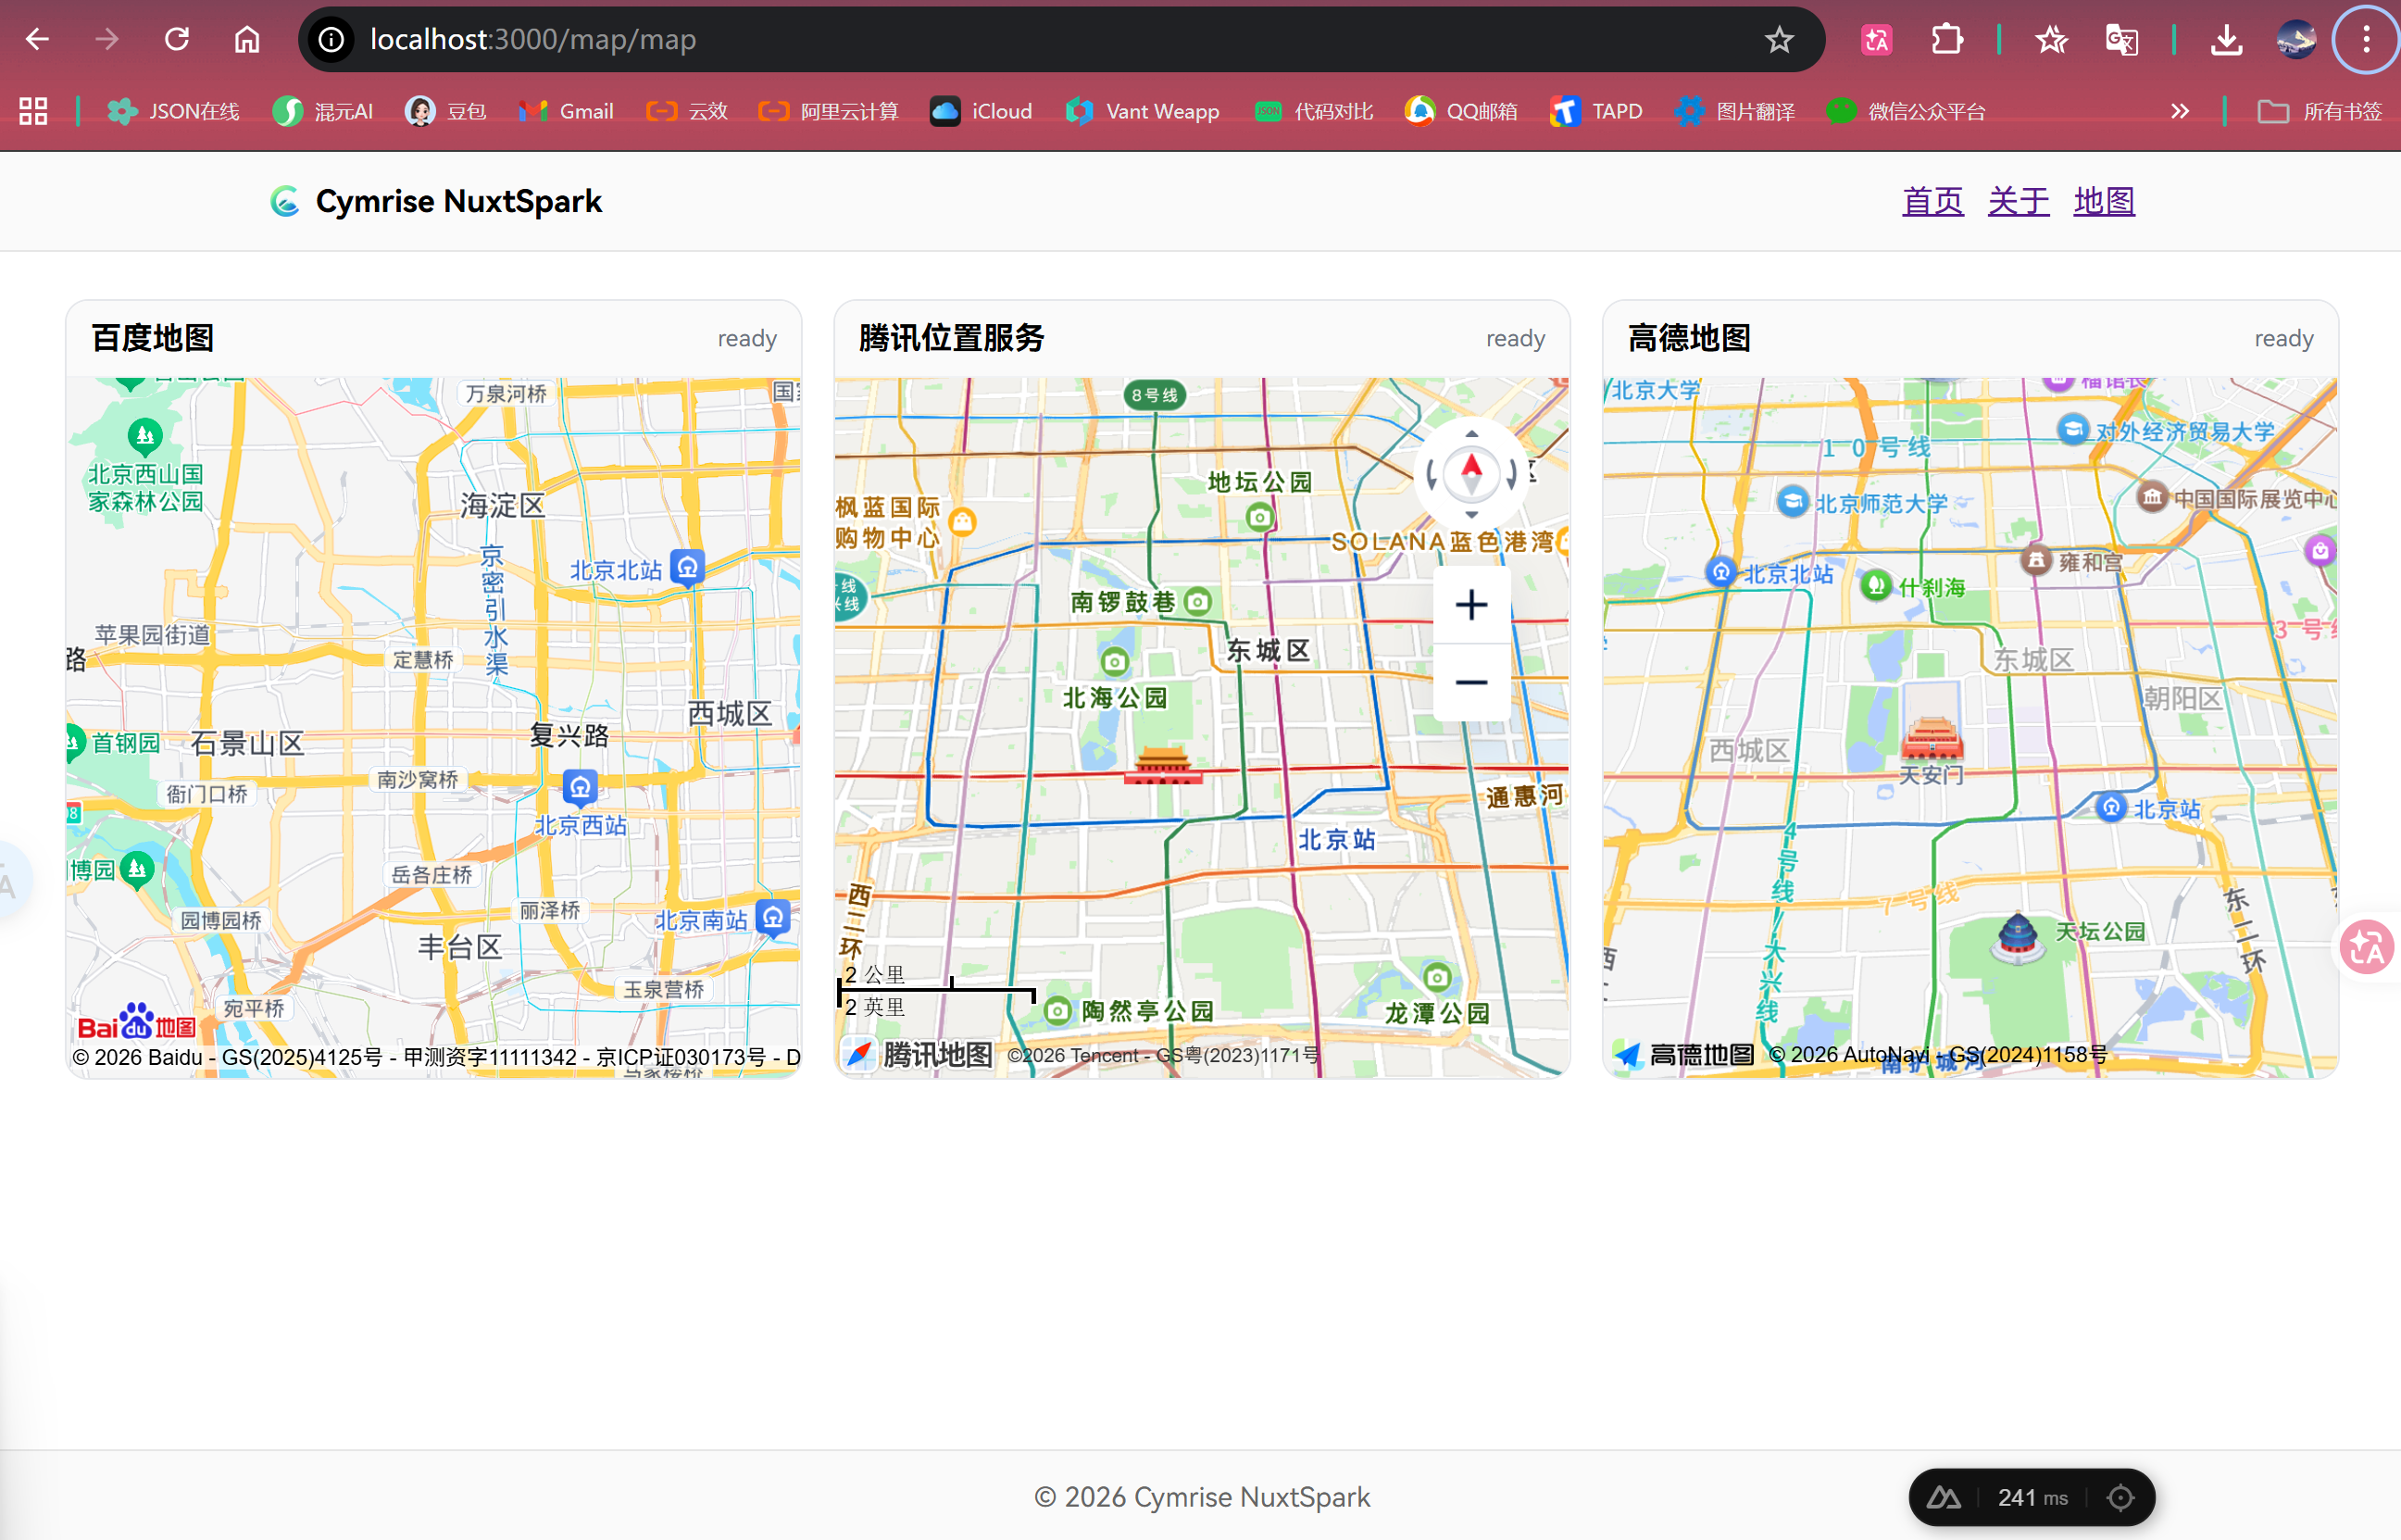
Task: Open the Gmail bookmark
Action: click(x=567, y=111)
